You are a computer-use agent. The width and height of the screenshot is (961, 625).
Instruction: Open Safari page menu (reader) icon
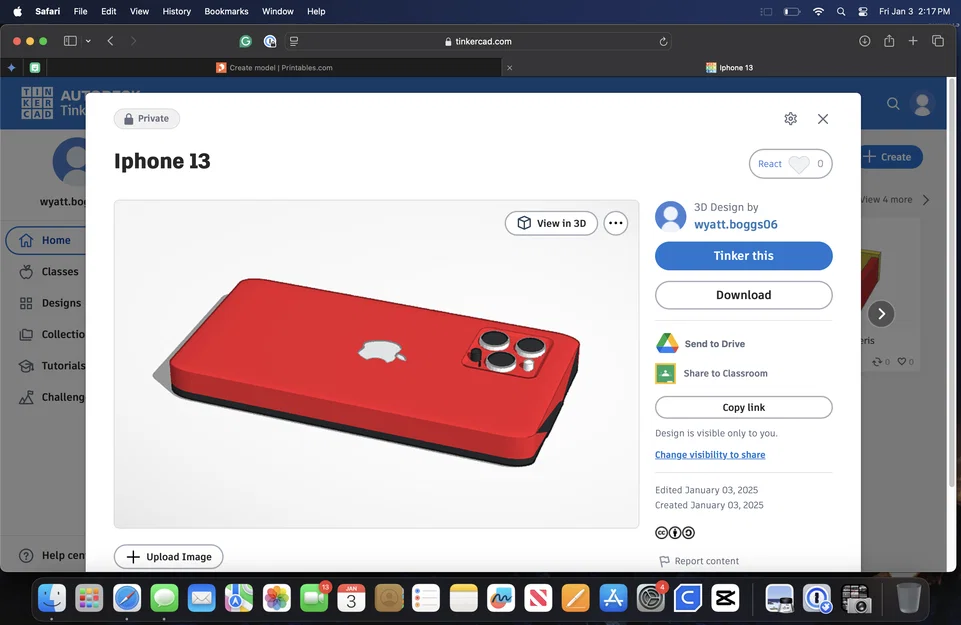pos(294,41)
